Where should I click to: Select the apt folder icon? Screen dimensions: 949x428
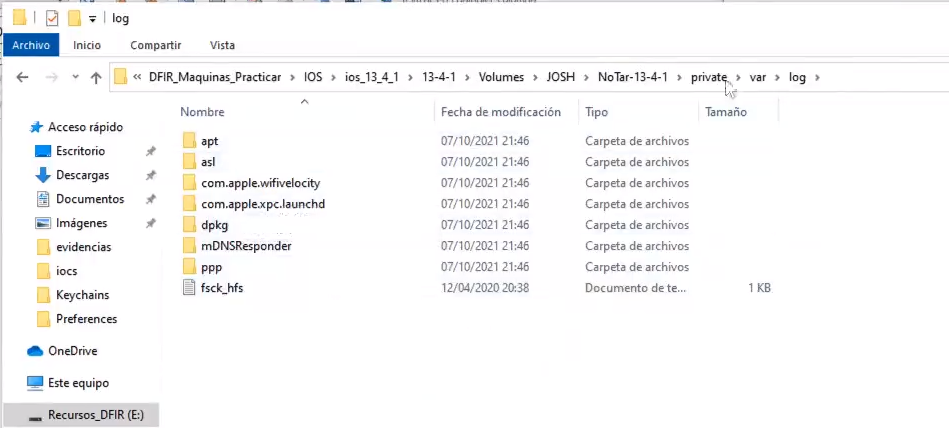(x=189, y=141)
